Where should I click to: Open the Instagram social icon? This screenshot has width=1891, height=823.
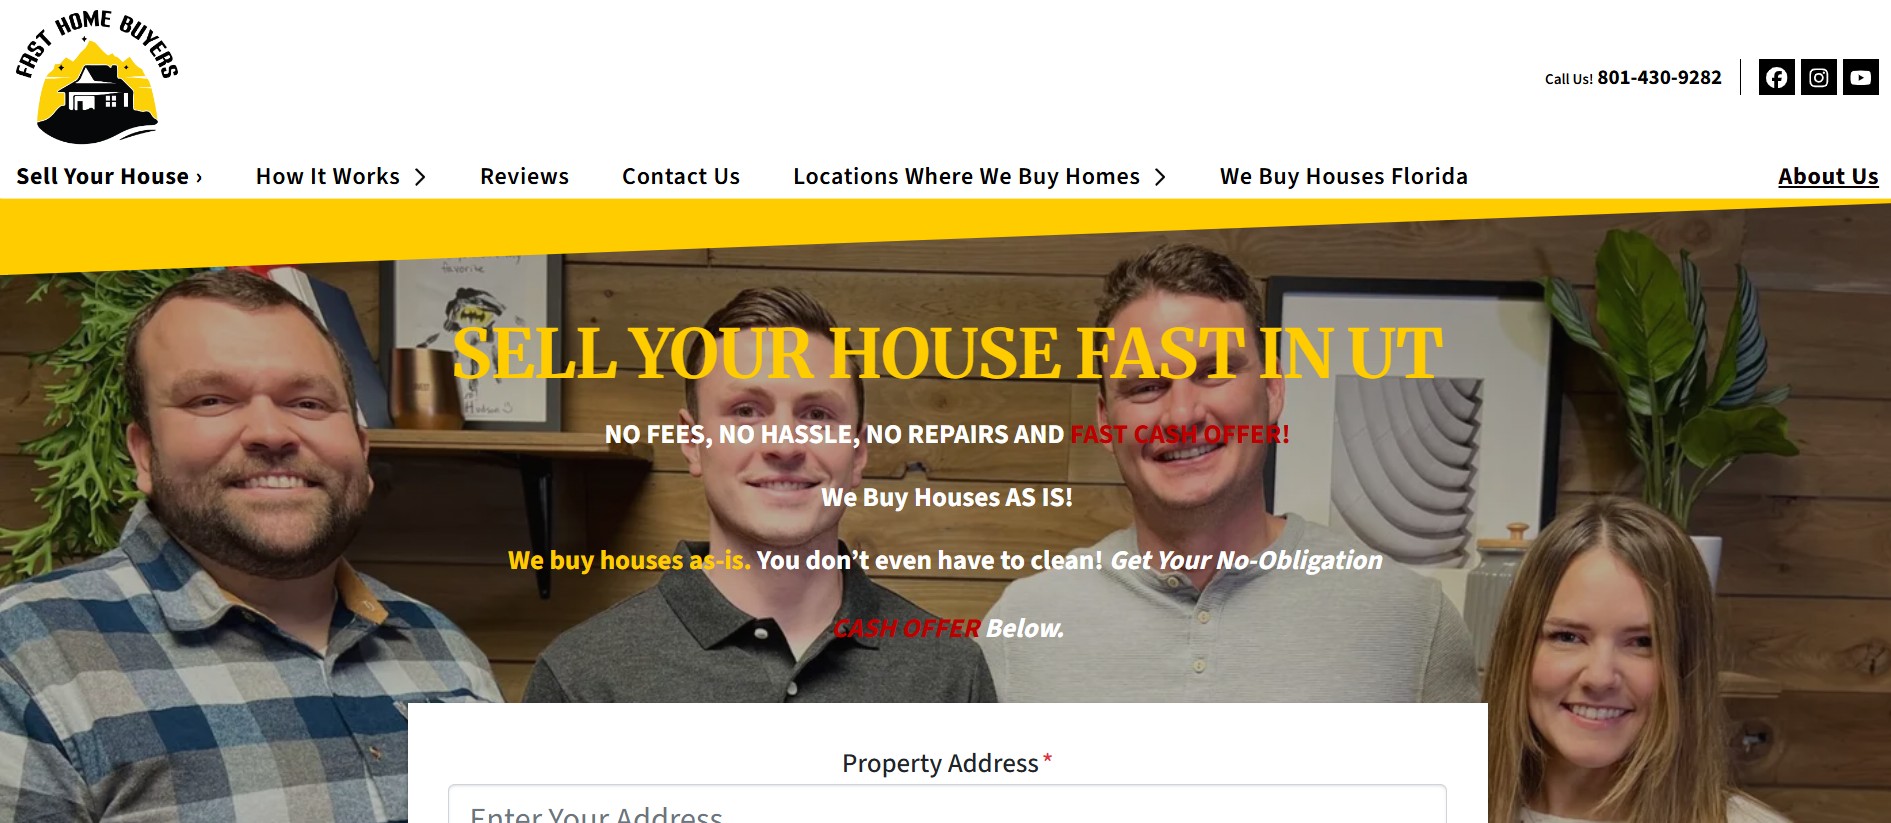(x=1819, y=77)
